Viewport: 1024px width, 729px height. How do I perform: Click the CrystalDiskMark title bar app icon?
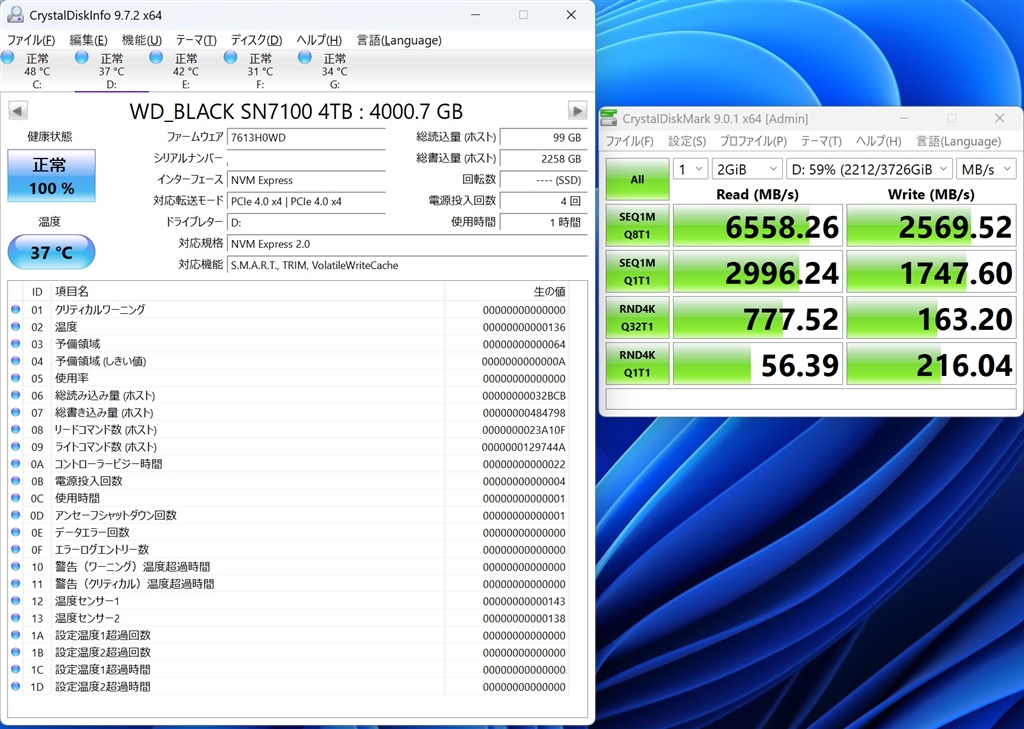coord(609,118)
